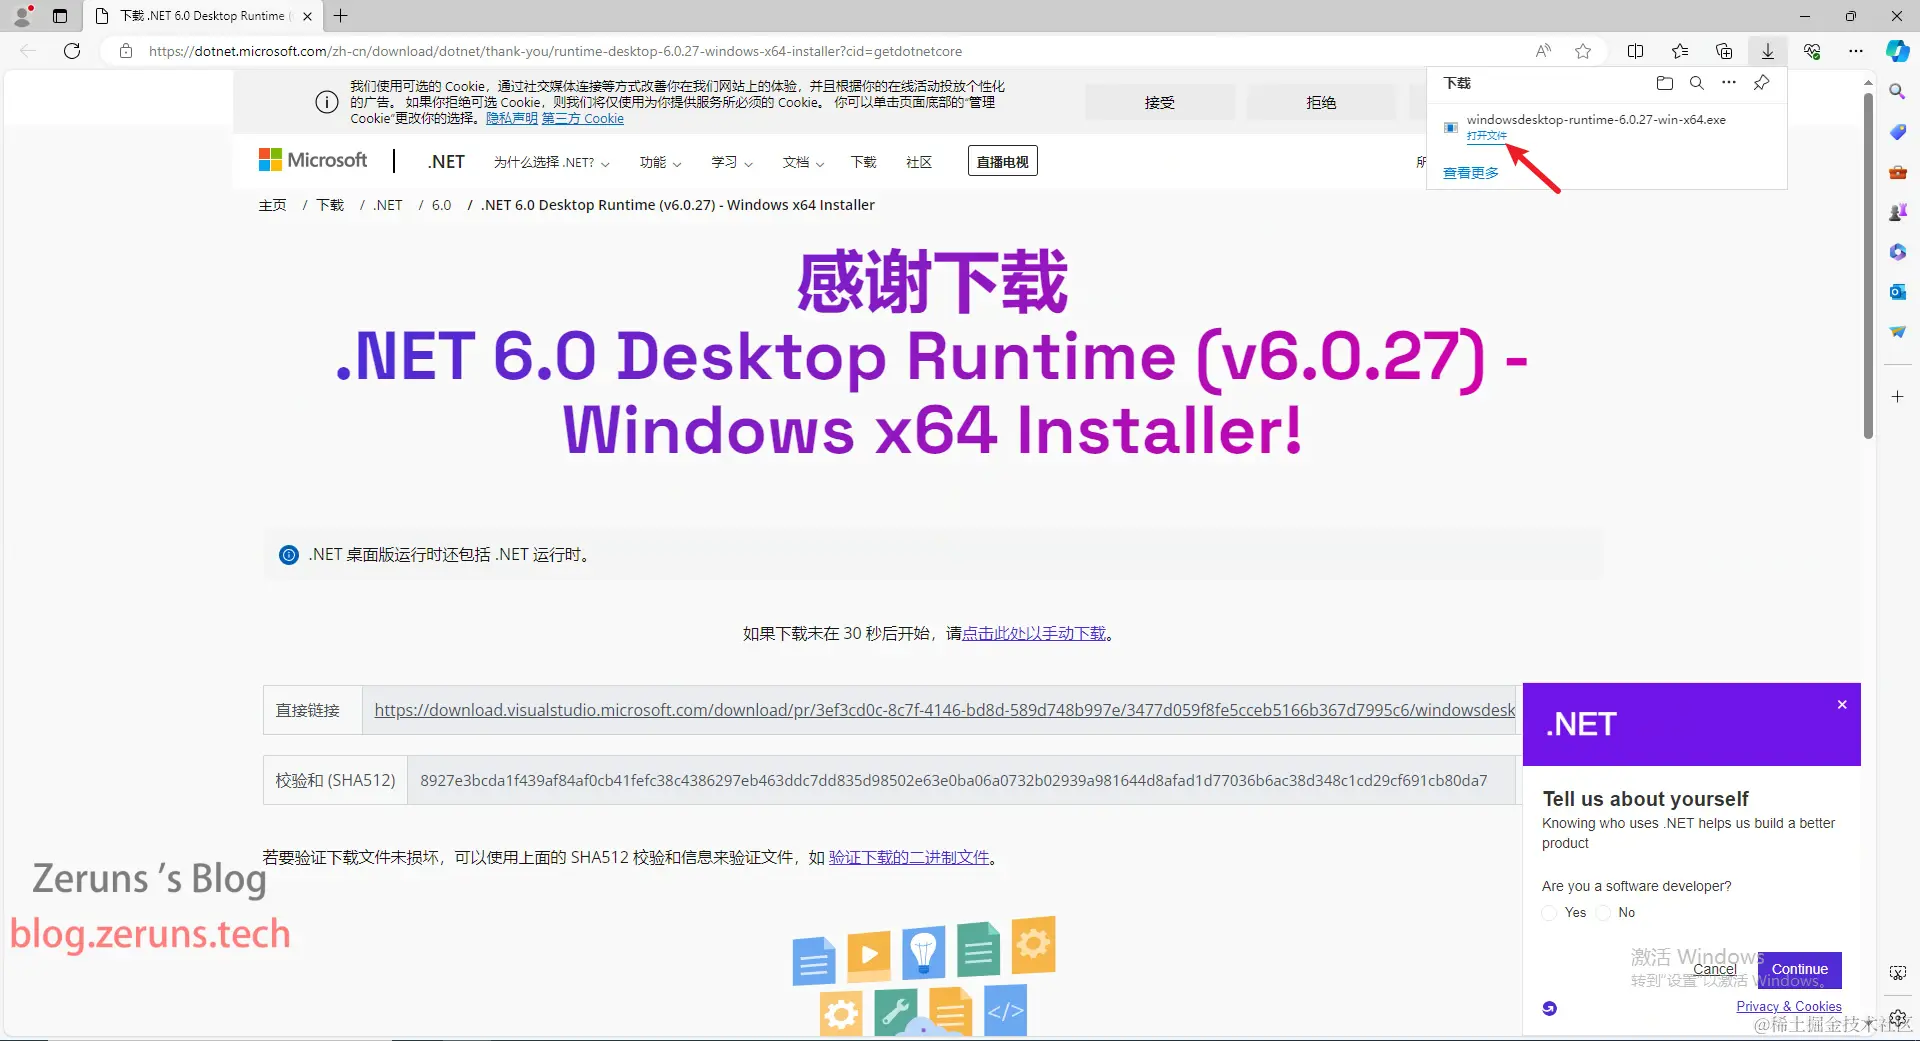
Task: Click 点击此处以手动下载 link
Action: pyautogui.click(x=1034, y=634)
